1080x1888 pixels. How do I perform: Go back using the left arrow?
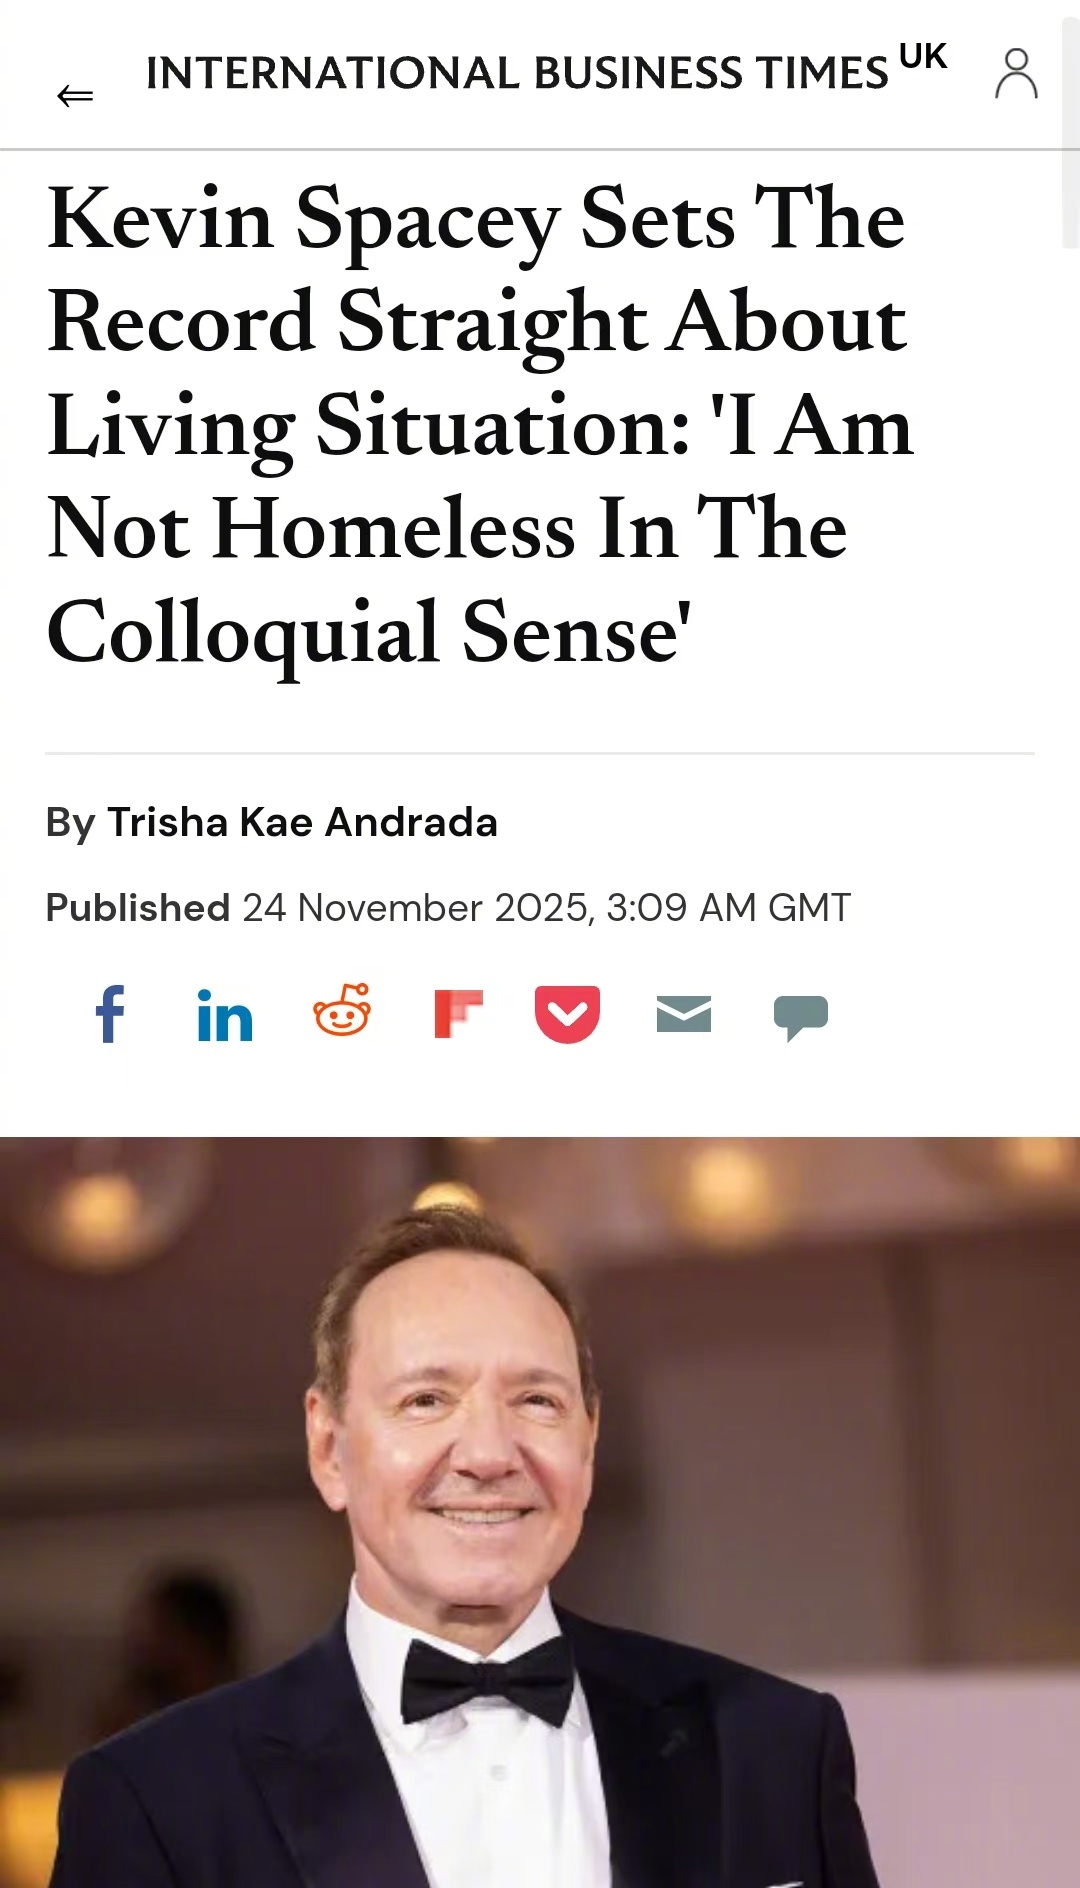pyautogui.click(x=75, y=96)
